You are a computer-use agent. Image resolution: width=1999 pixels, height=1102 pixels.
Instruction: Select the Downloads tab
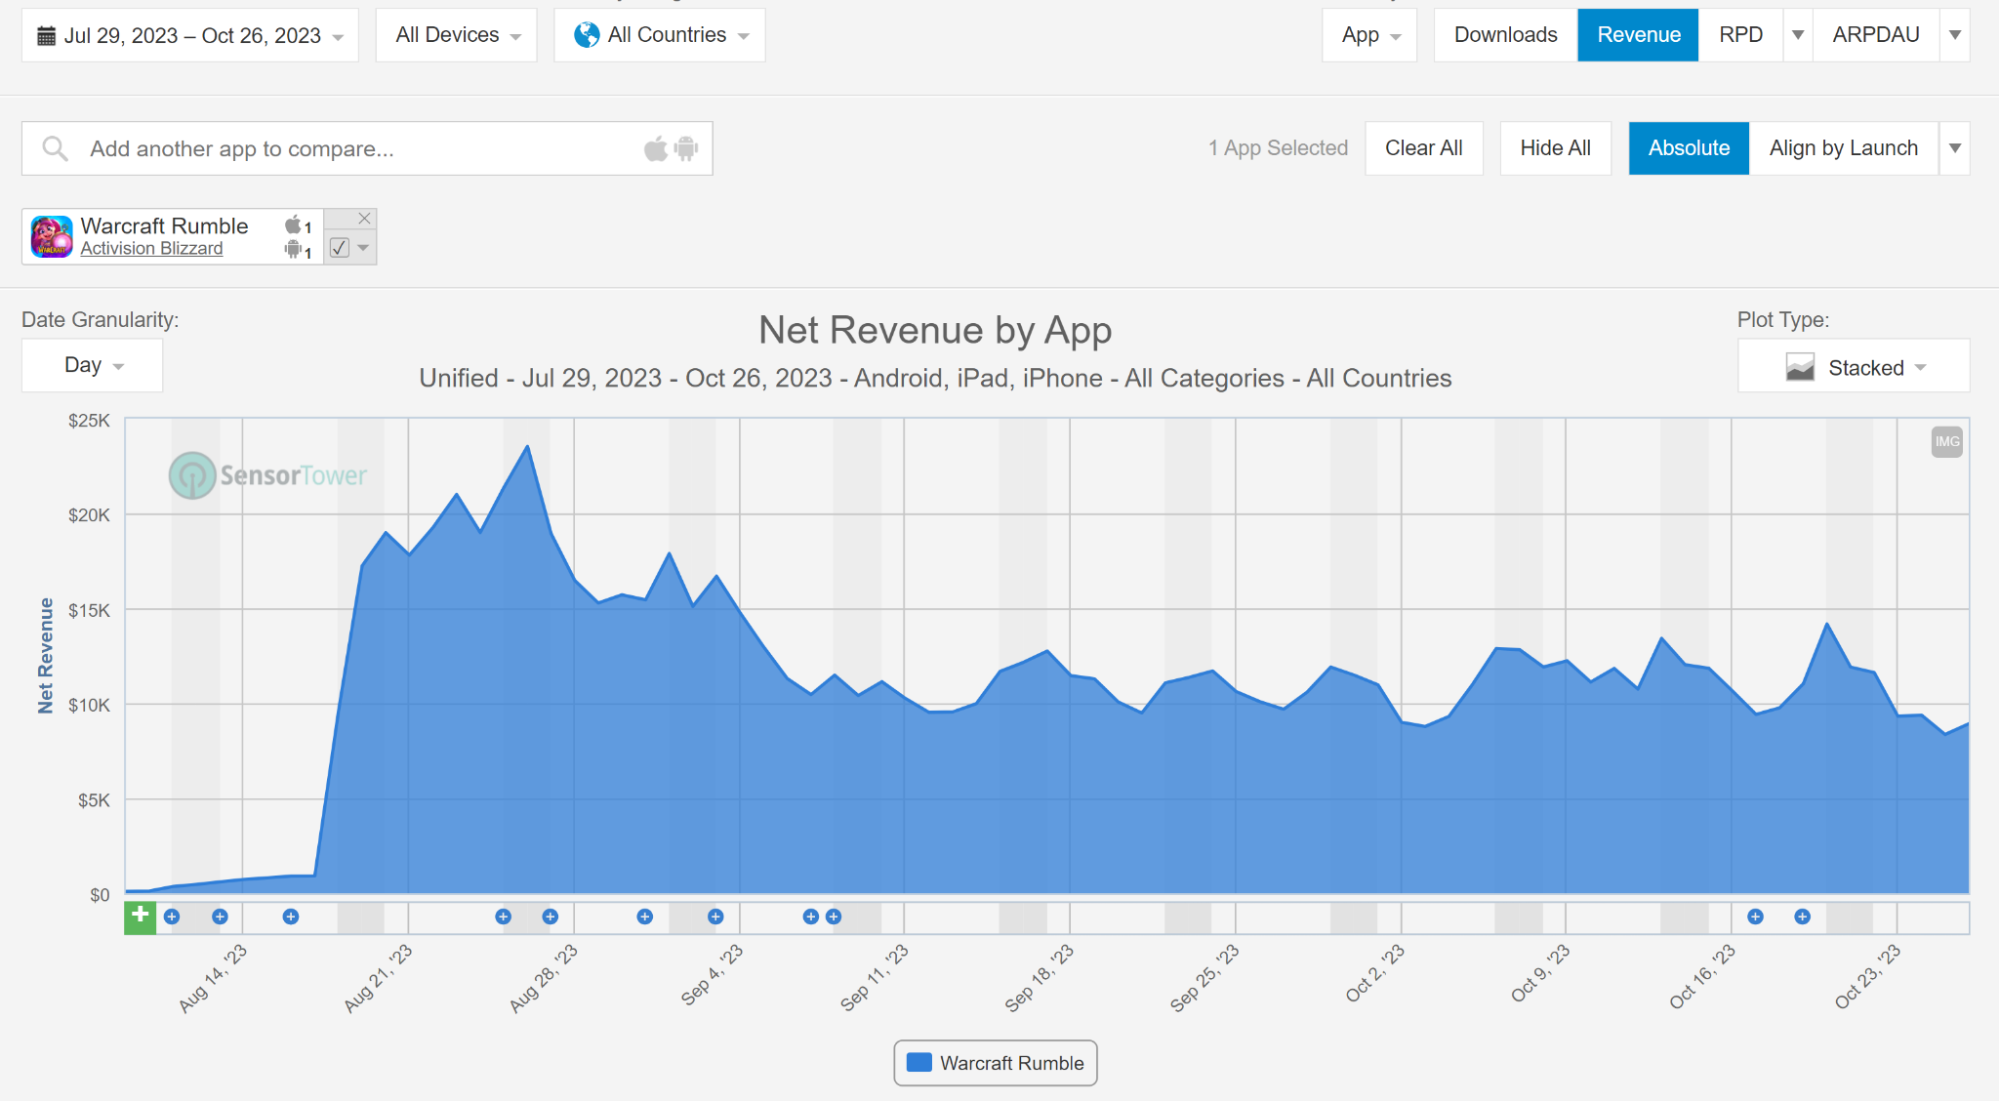tap(1505, 35)
